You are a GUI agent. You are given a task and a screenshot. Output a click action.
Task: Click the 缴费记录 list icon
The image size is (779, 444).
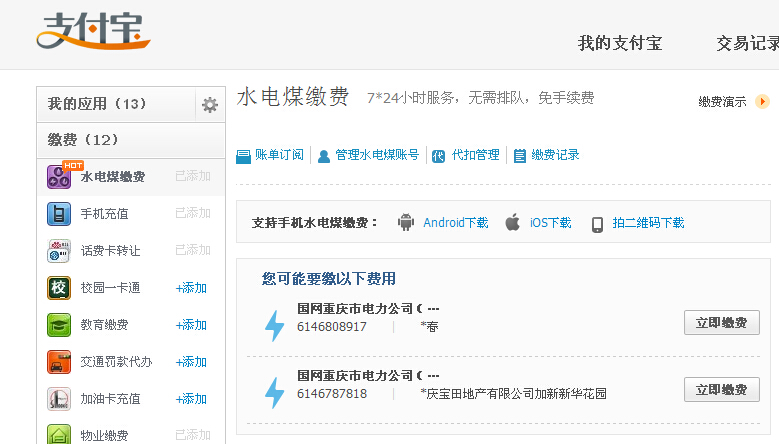(520, 156)
